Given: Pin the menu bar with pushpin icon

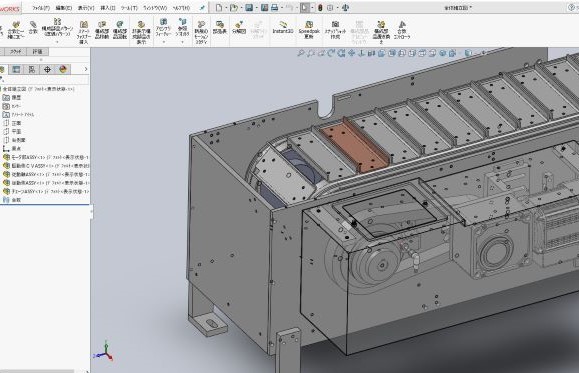Looking at the screenshot, I should point(202,8).
